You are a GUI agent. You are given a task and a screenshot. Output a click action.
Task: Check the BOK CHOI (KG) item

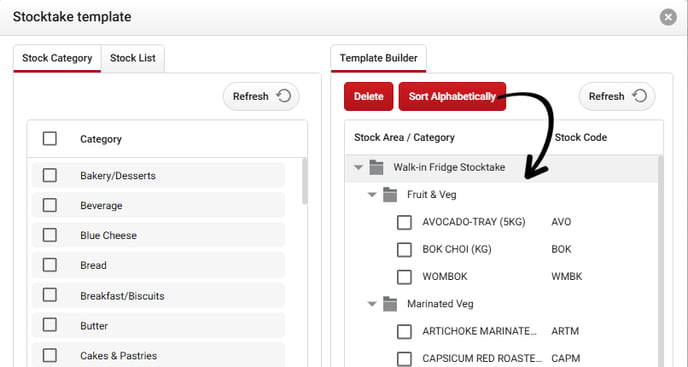point(404,249)
